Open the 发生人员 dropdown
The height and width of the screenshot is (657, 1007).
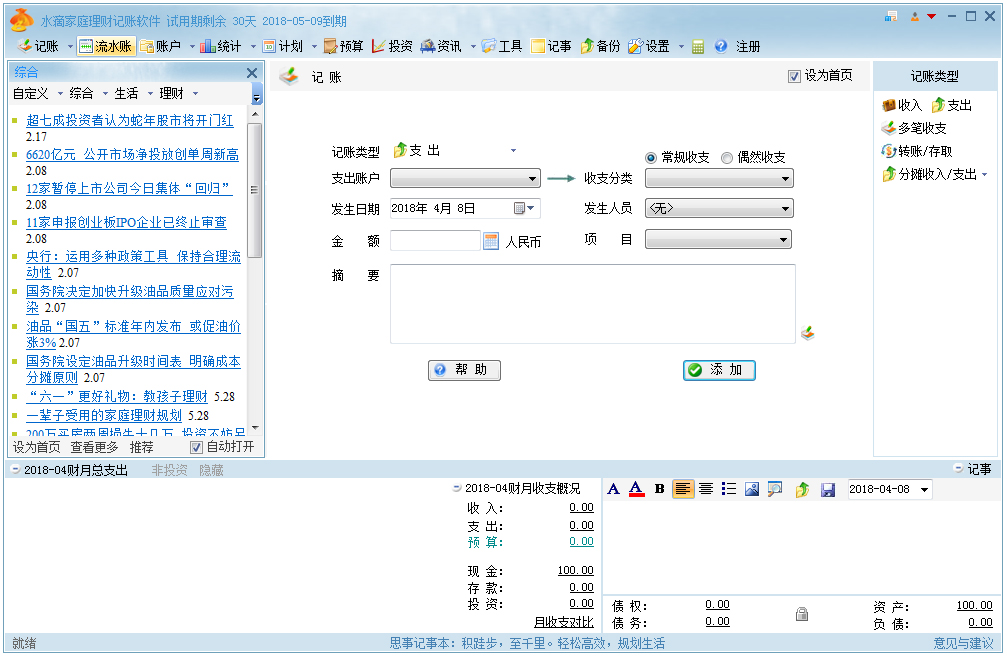pyautogui.click(x=719, y=208)
